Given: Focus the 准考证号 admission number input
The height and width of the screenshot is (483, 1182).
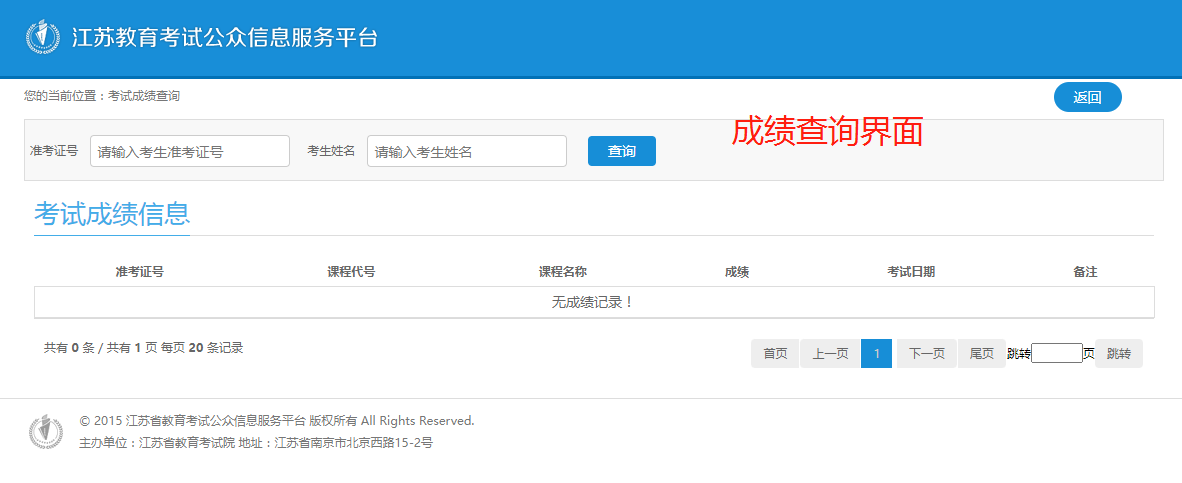Looking at the screenshot, I should pos(190,152).
